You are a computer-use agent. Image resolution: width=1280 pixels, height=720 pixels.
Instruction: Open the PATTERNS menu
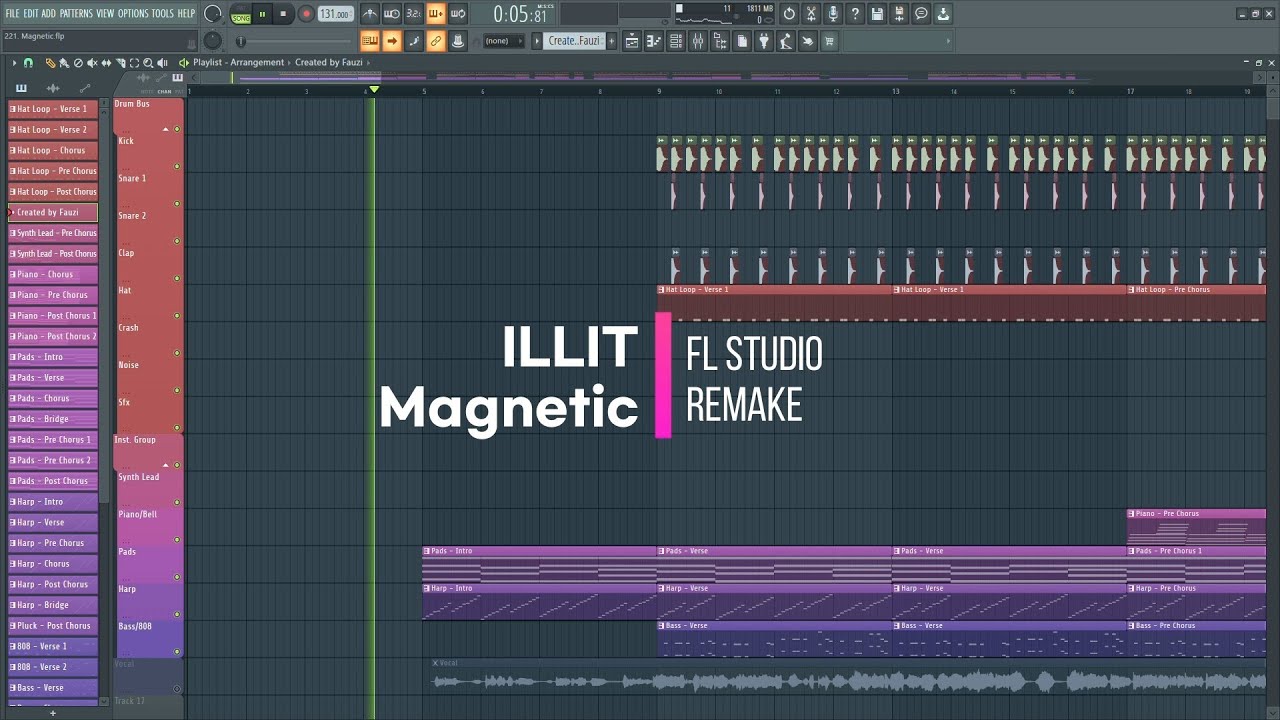pos(76,14)
